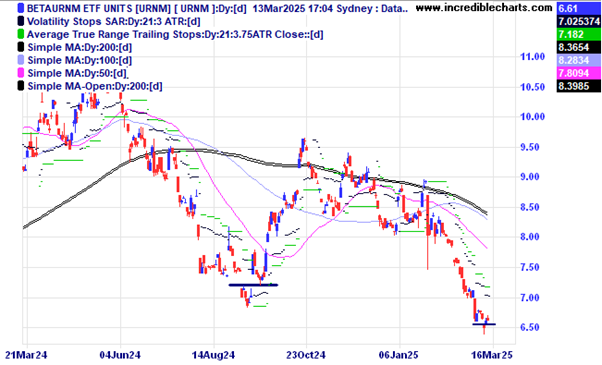Click the 10.00 price axis label
This screenshot has height=365, width=602.
[x=533, y=117]
